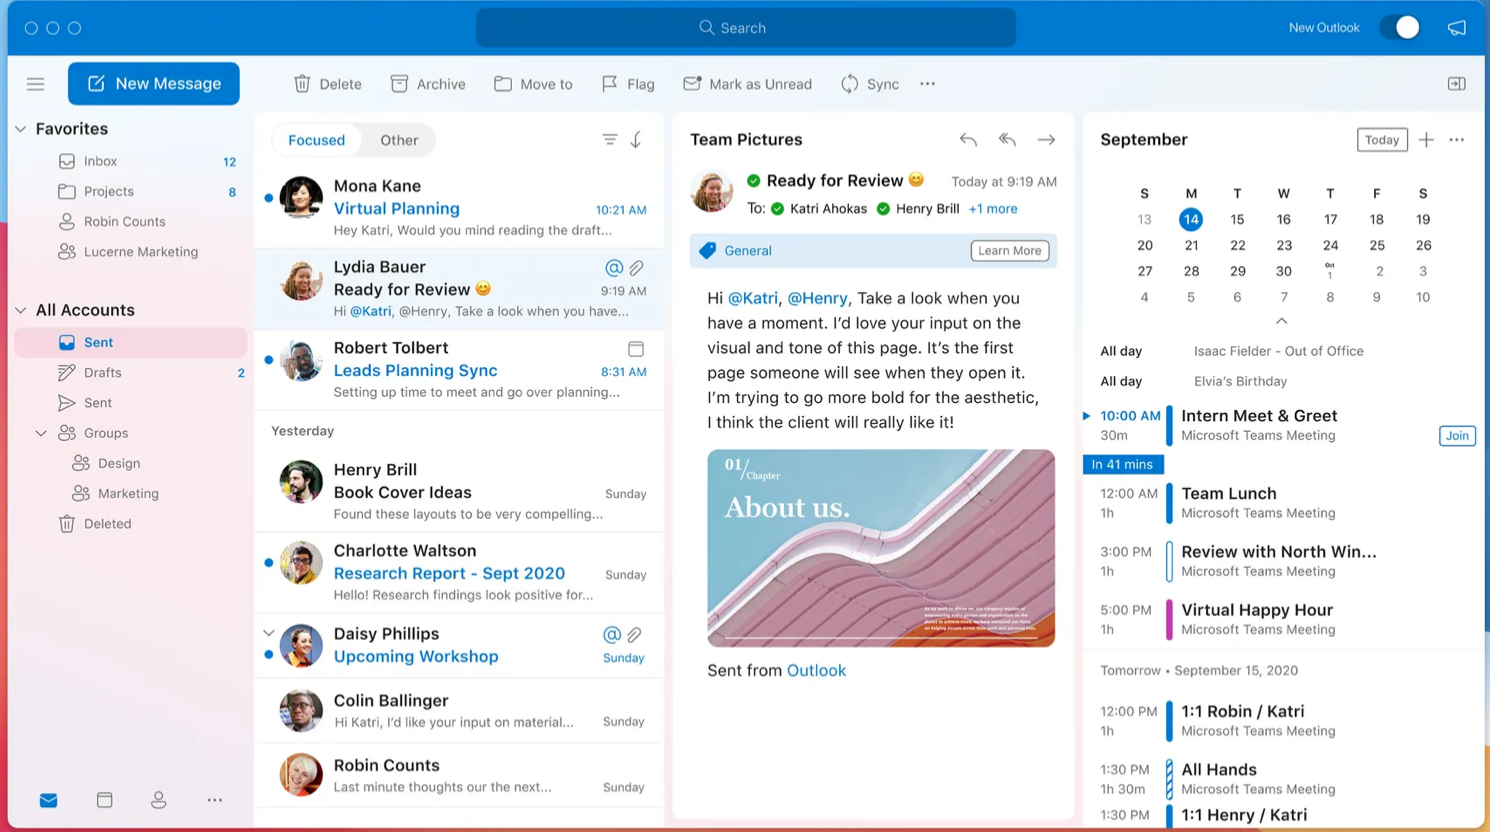Screen dimensions: 1490x832
Task: Toggle the New Outlook switch off
Action: pos(1400,28)
